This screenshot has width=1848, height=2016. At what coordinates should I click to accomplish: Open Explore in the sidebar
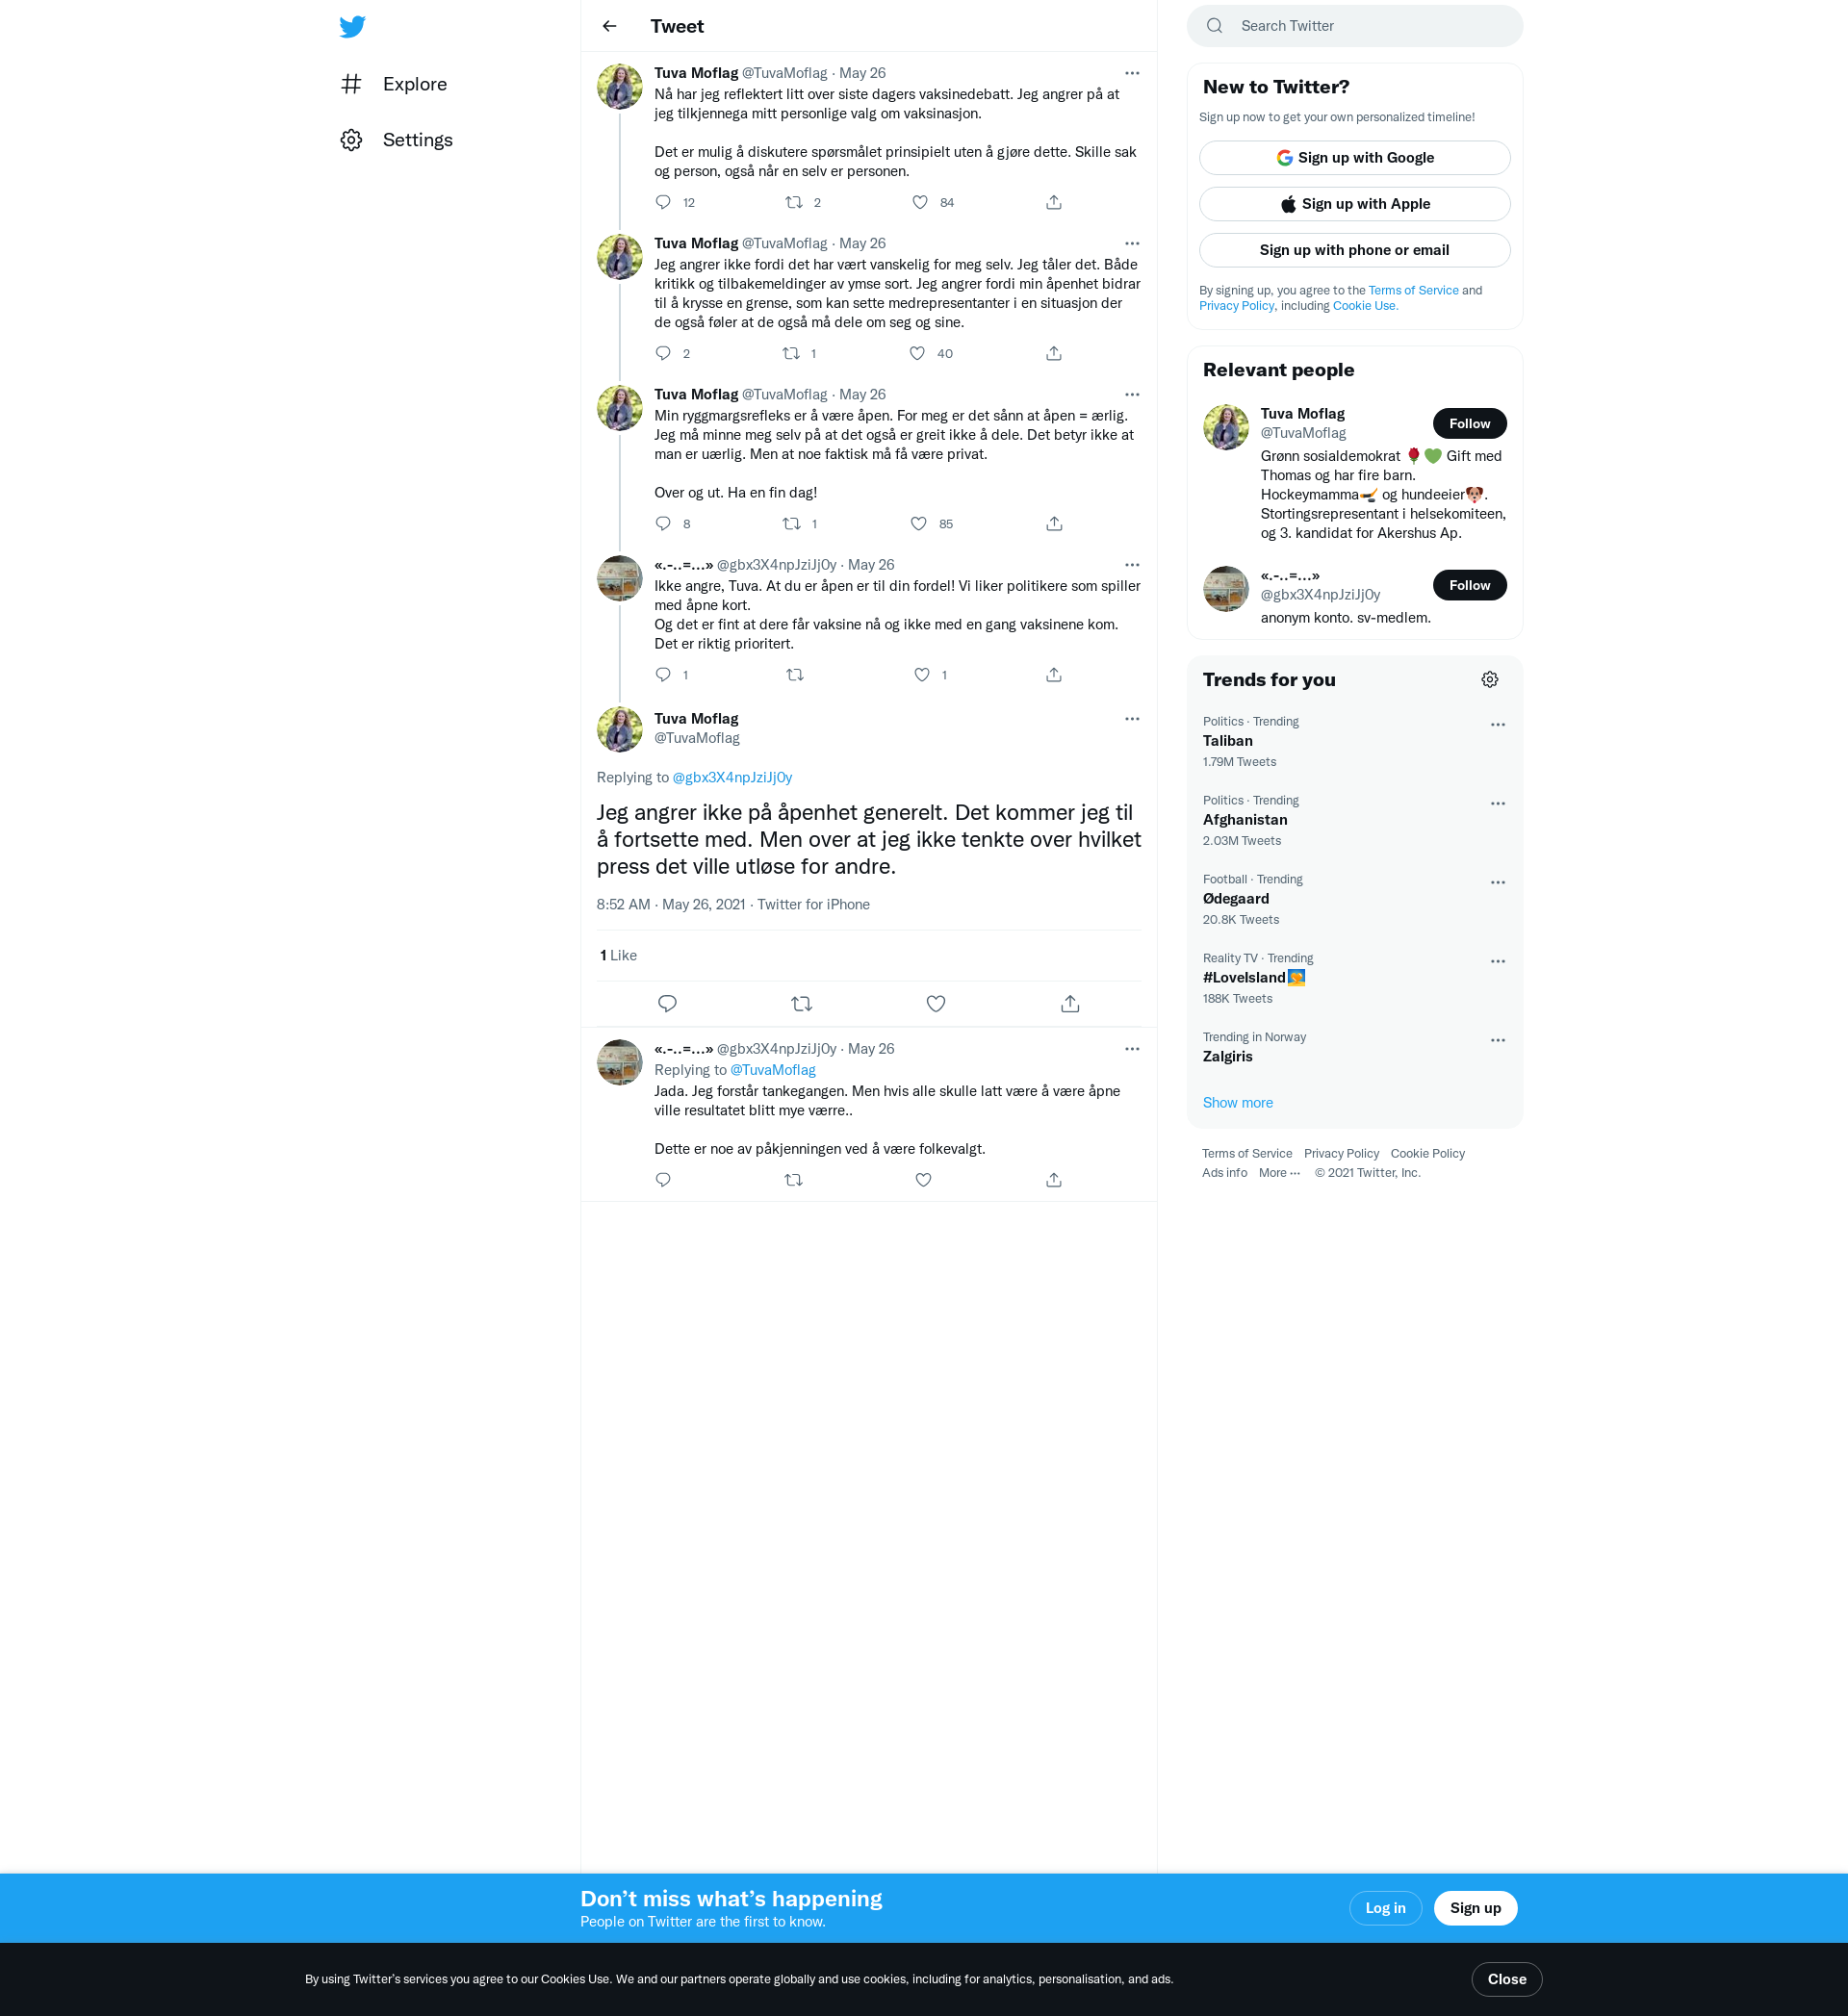(x=394, y=84)
